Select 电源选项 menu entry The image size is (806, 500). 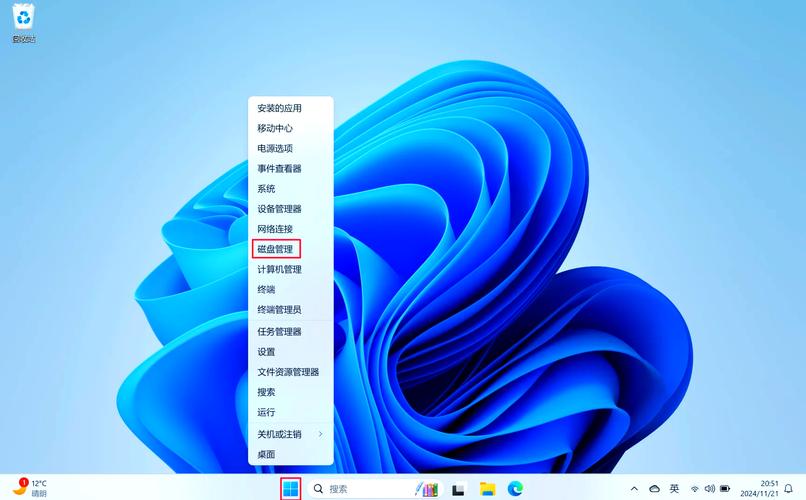tap(275, 148)
